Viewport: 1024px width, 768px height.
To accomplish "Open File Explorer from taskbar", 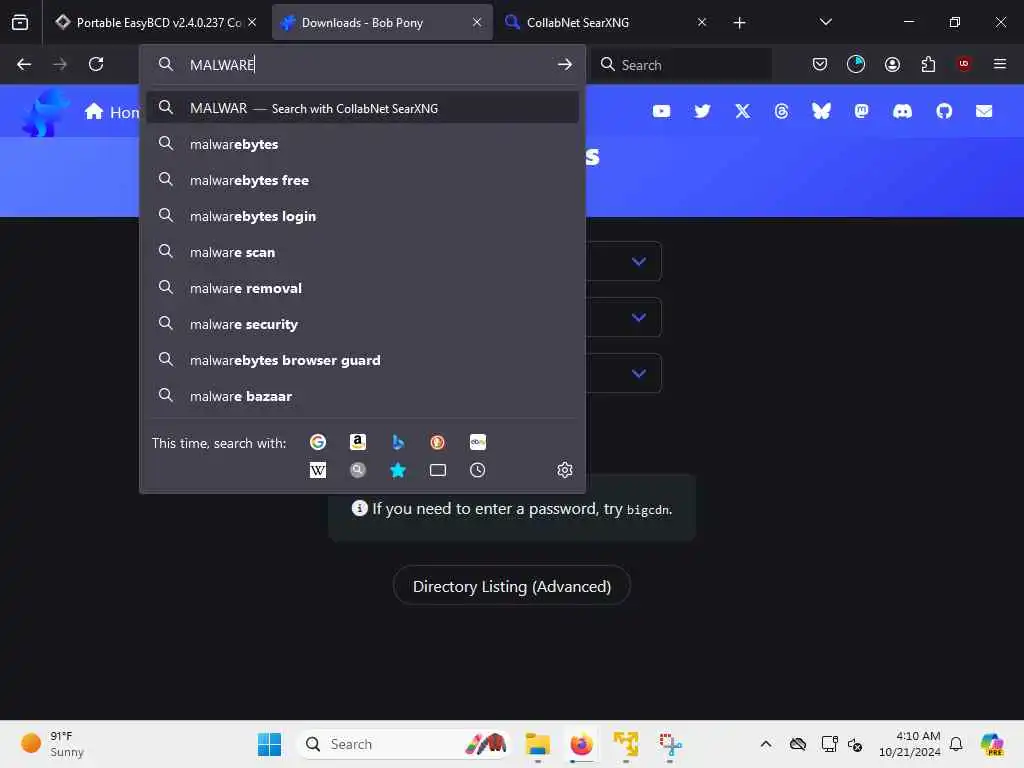I will click(537, 744).
